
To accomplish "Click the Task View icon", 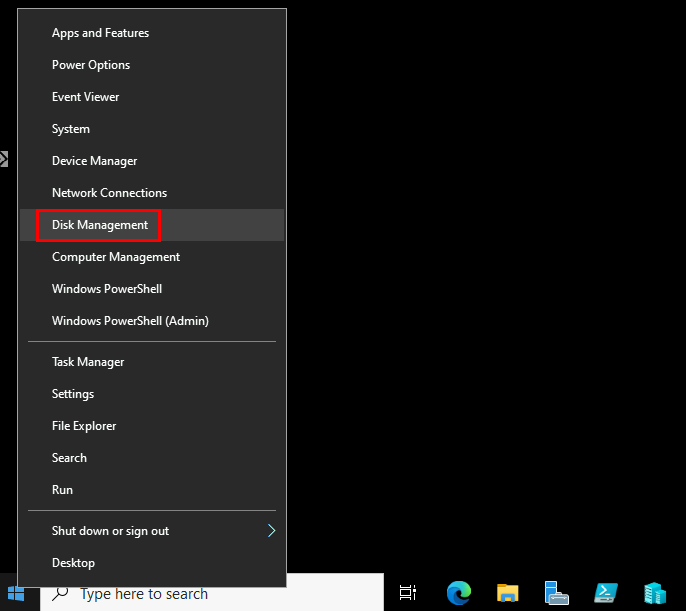I will coord(408,593).
